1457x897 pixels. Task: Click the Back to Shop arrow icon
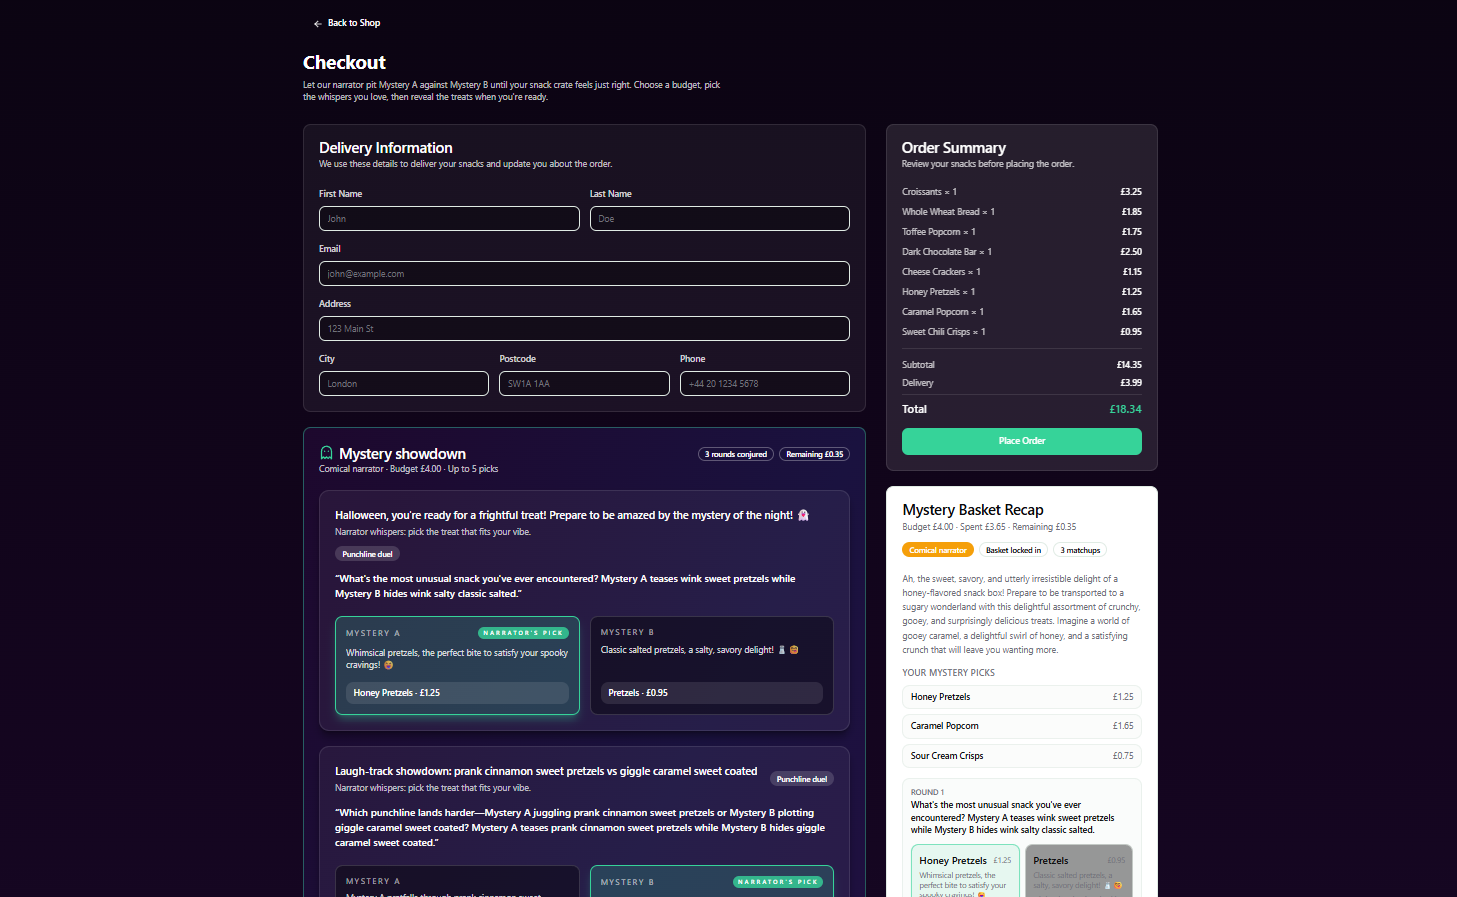318,23
